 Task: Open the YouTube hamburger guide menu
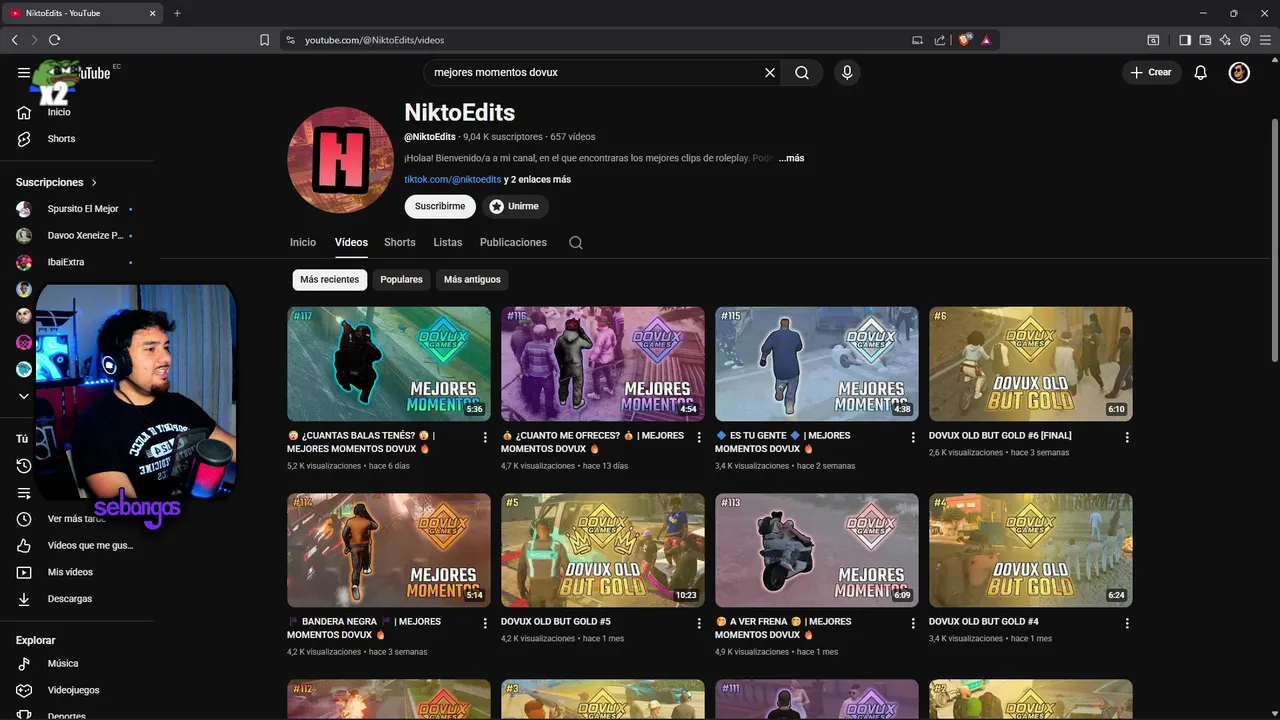24,73
